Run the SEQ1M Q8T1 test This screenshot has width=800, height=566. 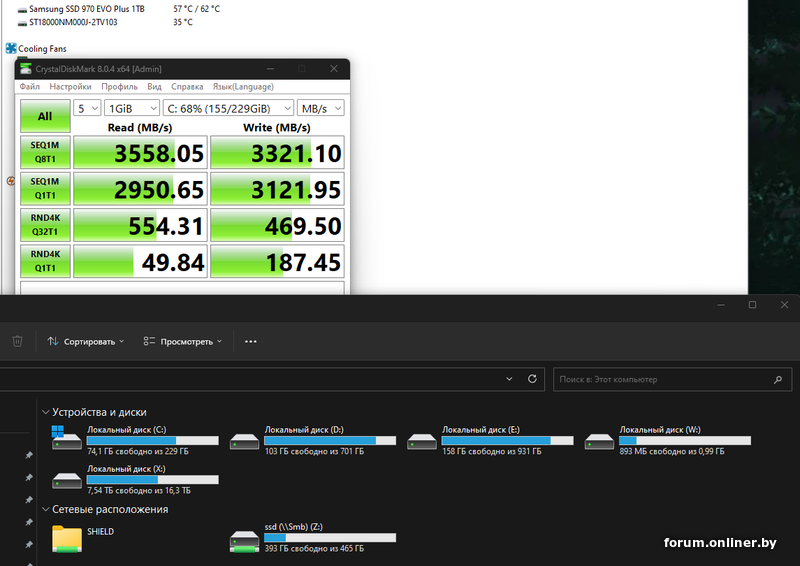[45, 152]
